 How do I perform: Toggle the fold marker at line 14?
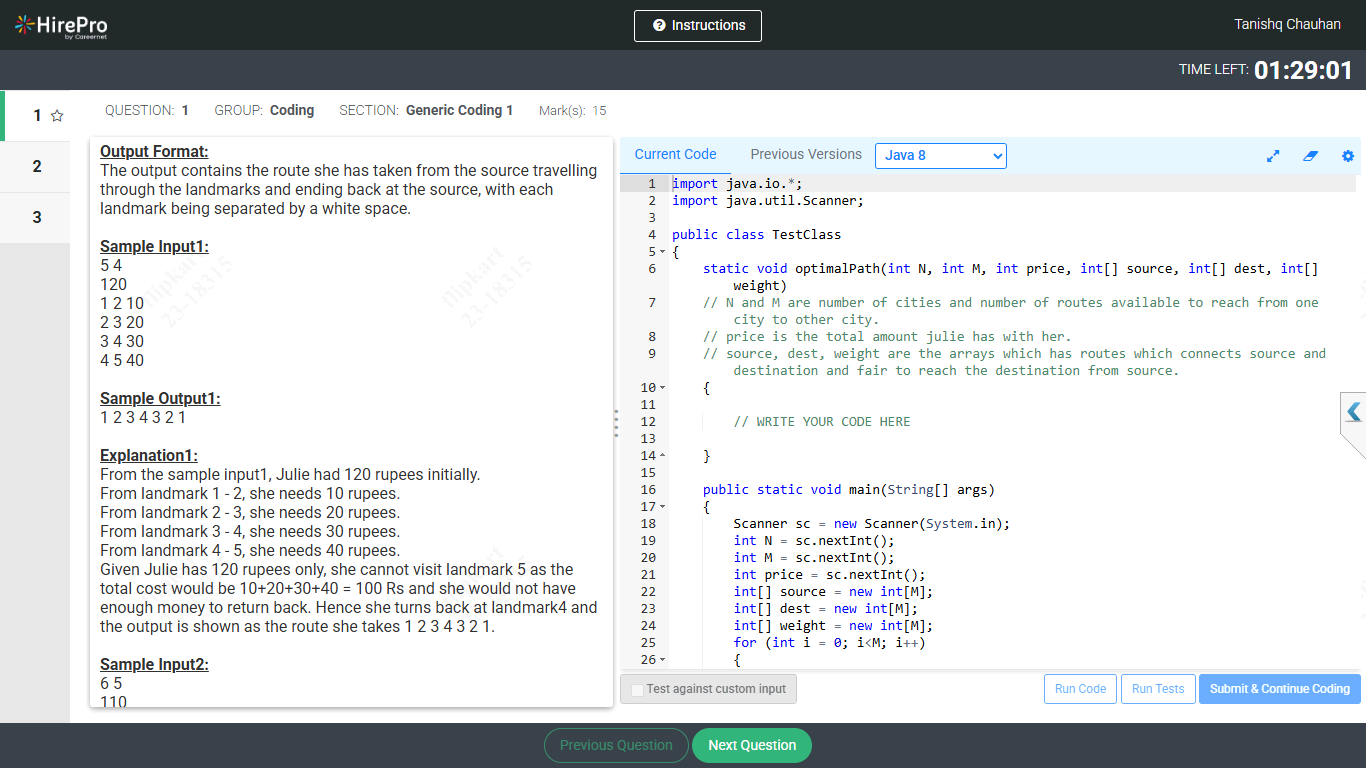point(662,456)
